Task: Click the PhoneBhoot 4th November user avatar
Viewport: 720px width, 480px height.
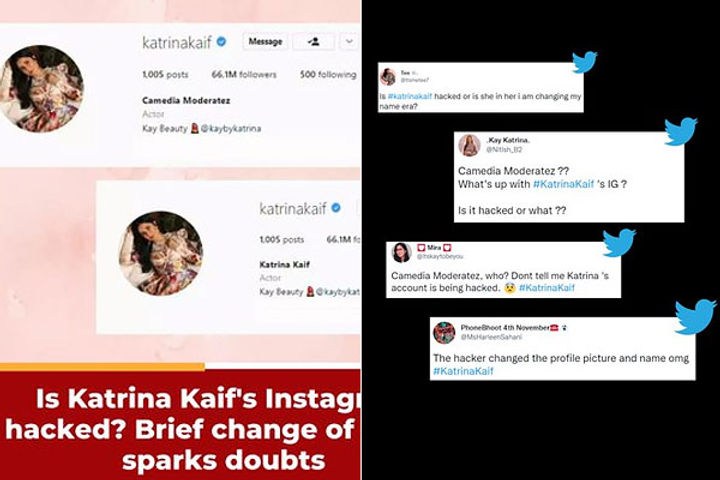Action: (x=444, y=333)
